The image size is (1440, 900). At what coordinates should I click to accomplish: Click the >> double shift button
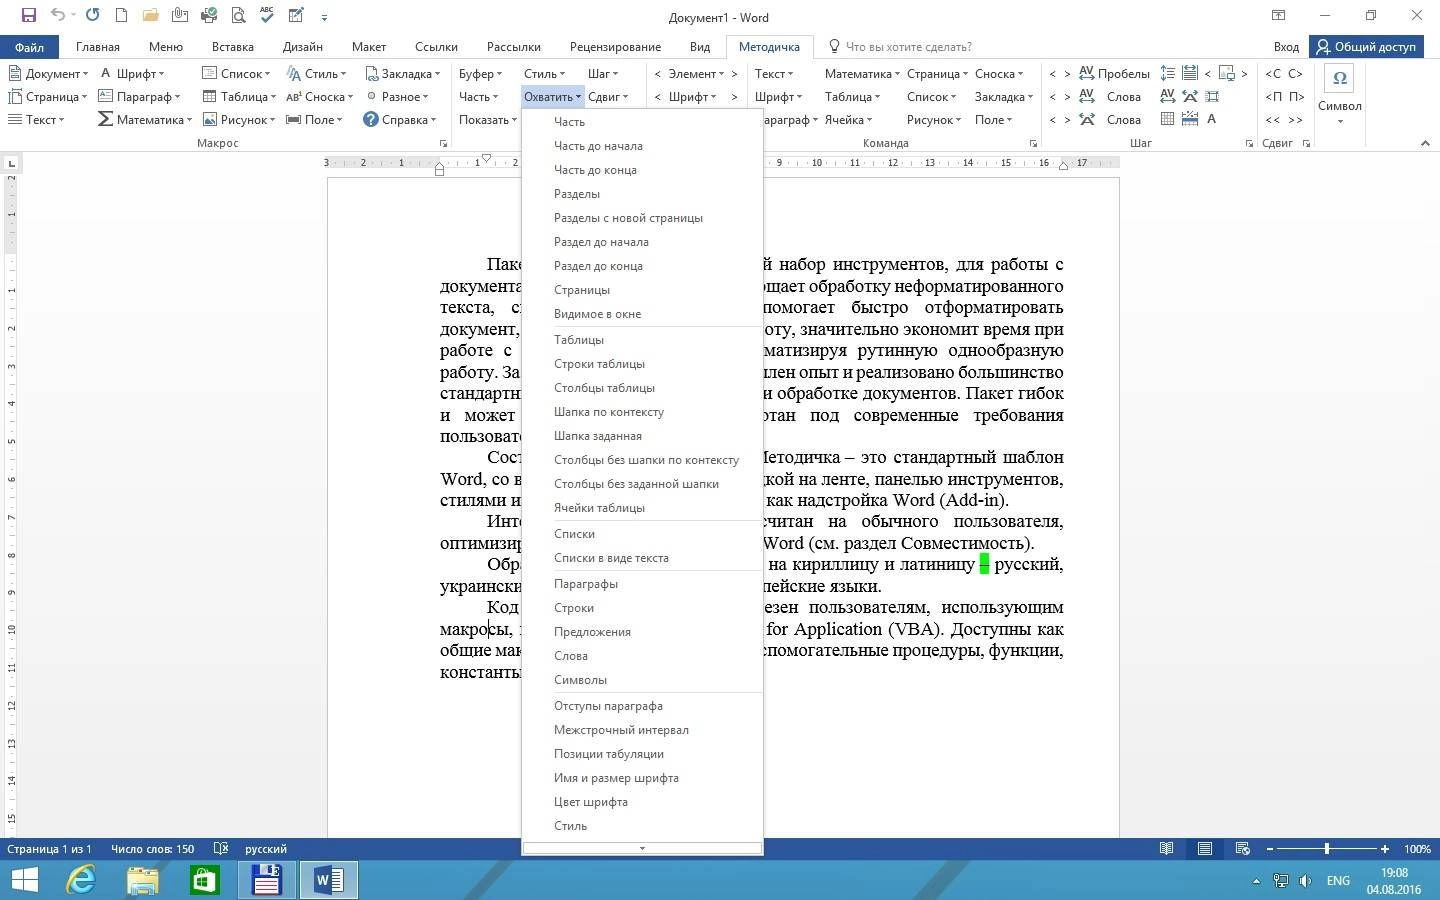coord(1296,119)
